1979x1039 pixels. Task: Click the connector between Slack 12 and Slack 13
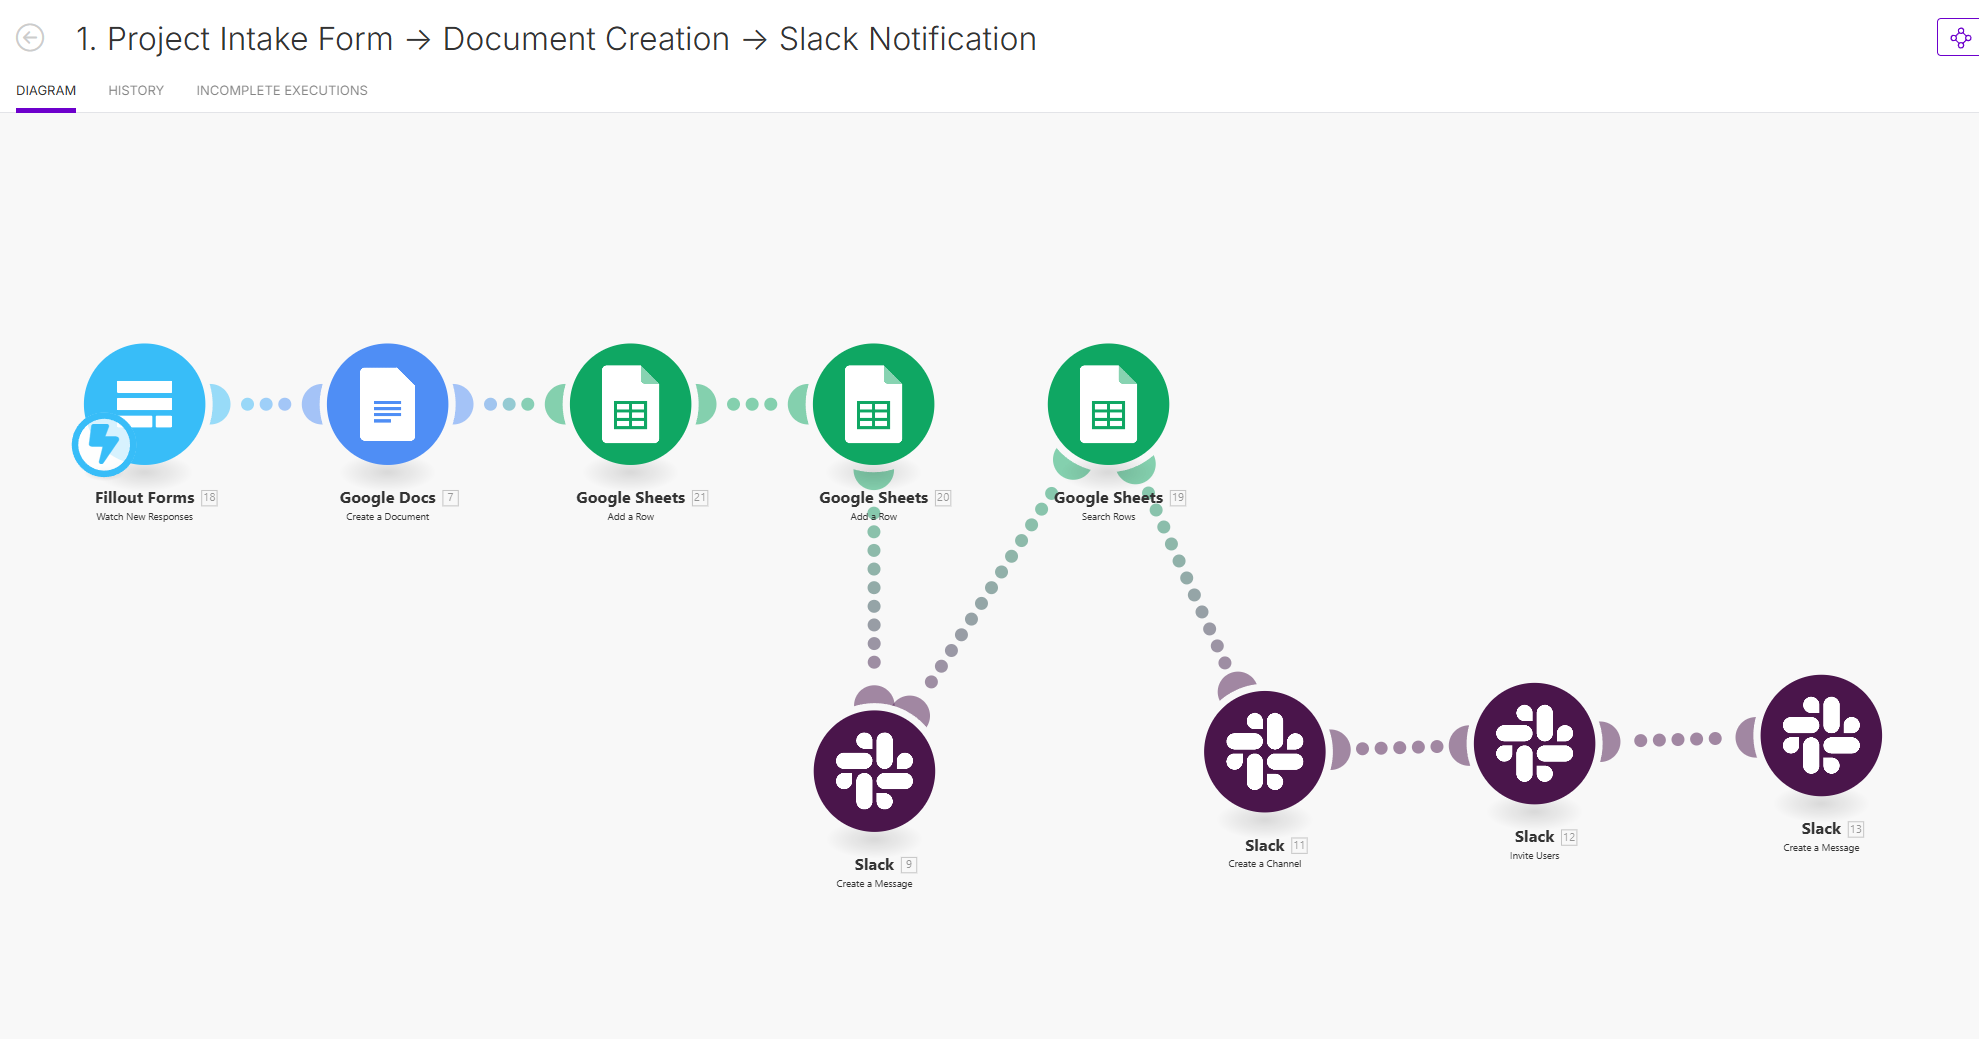pos(1678,739)
